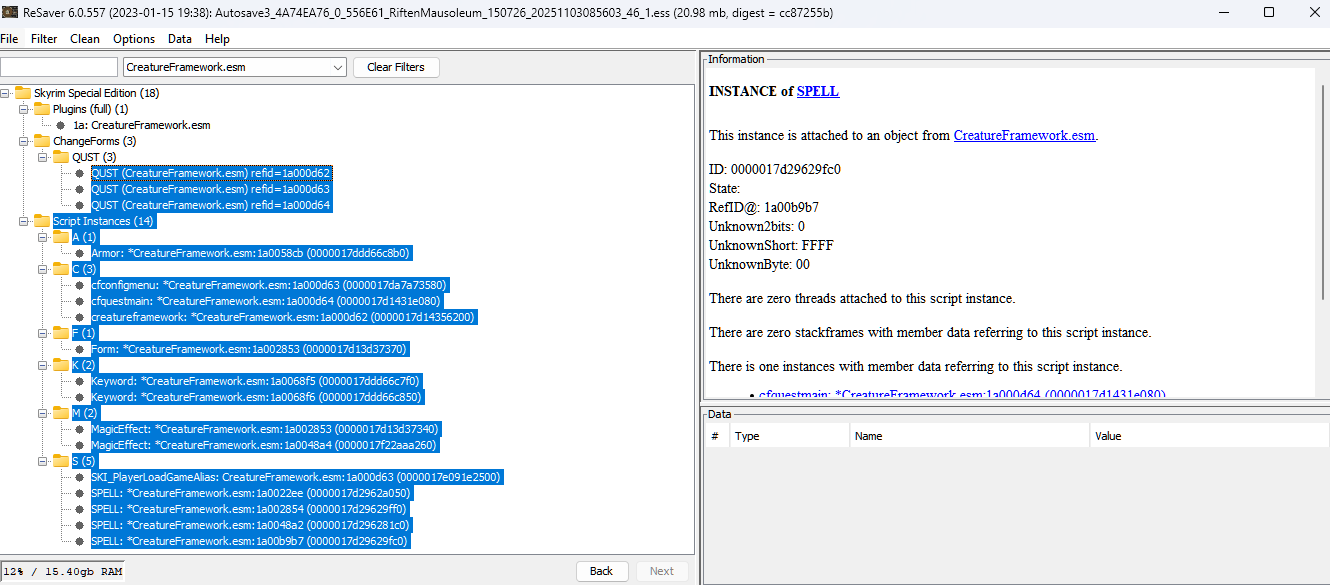
Task: Click the Name column header
Action: (969, 436)
